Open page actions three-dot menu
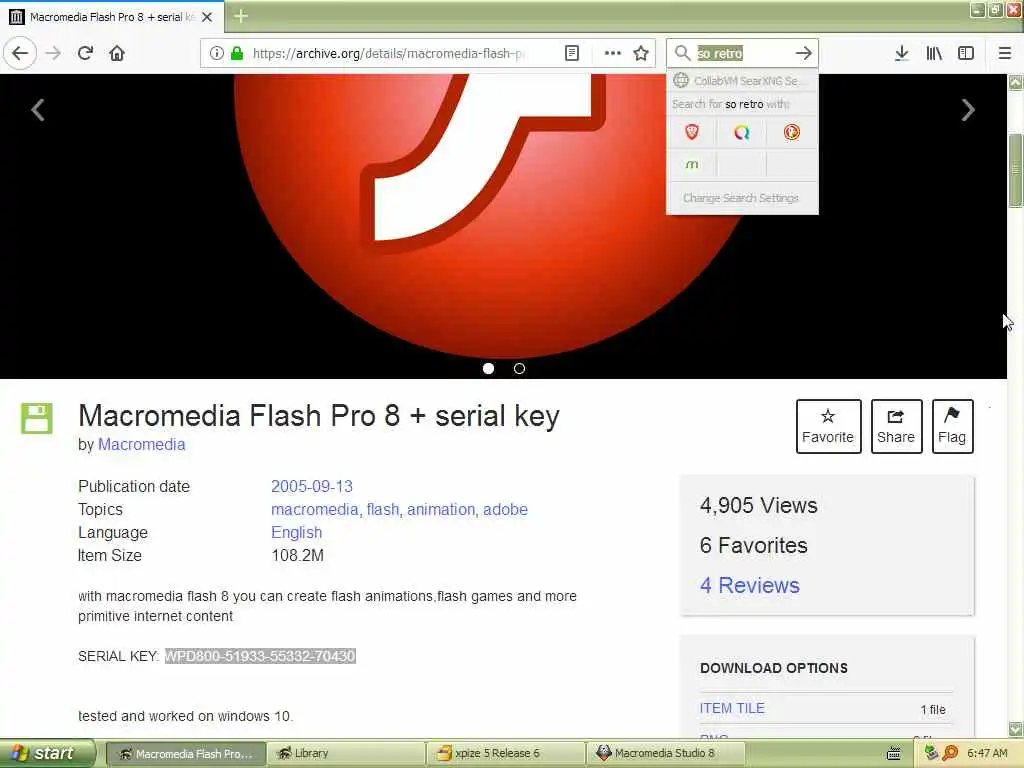The image size is (1024, 768). (613, 53)
